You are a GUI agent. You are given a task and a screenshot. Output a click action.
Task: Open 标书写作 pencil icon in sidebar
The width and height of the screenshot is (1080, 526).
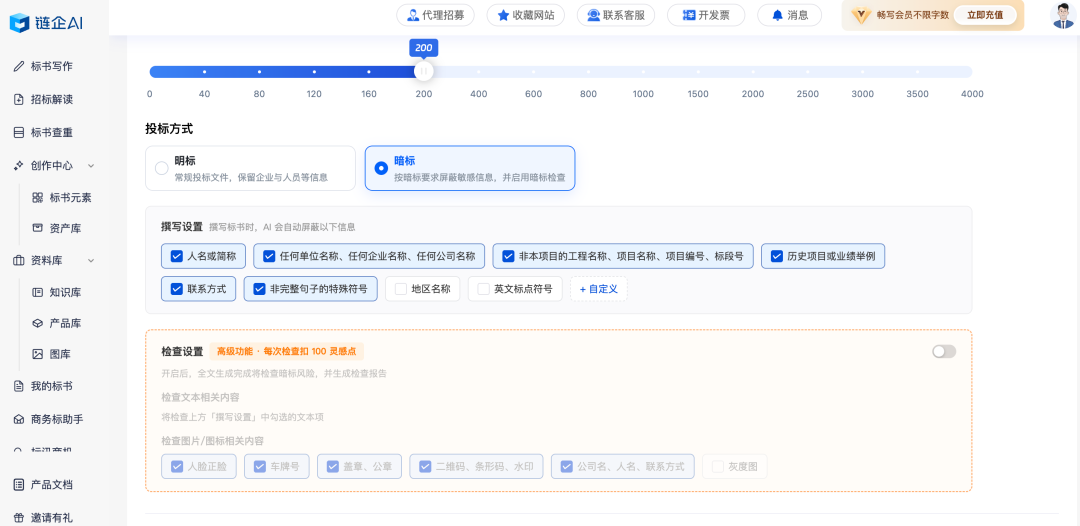coord(19,67)
